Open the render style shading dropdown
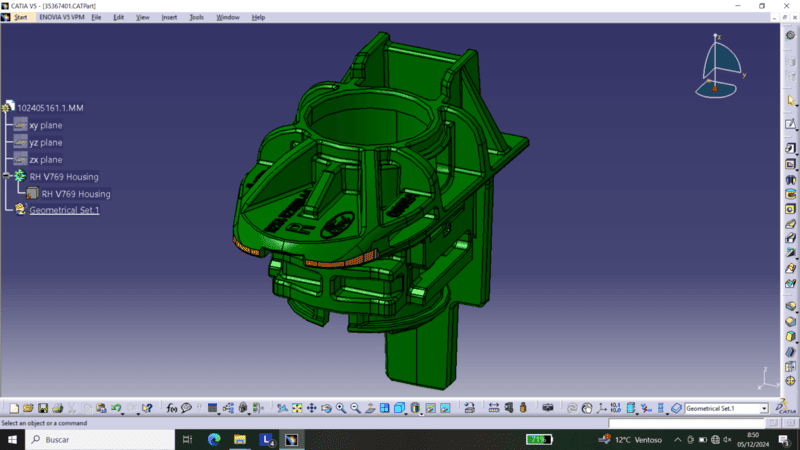The height and width of the screenshot is (450, 800). [422, 412]
